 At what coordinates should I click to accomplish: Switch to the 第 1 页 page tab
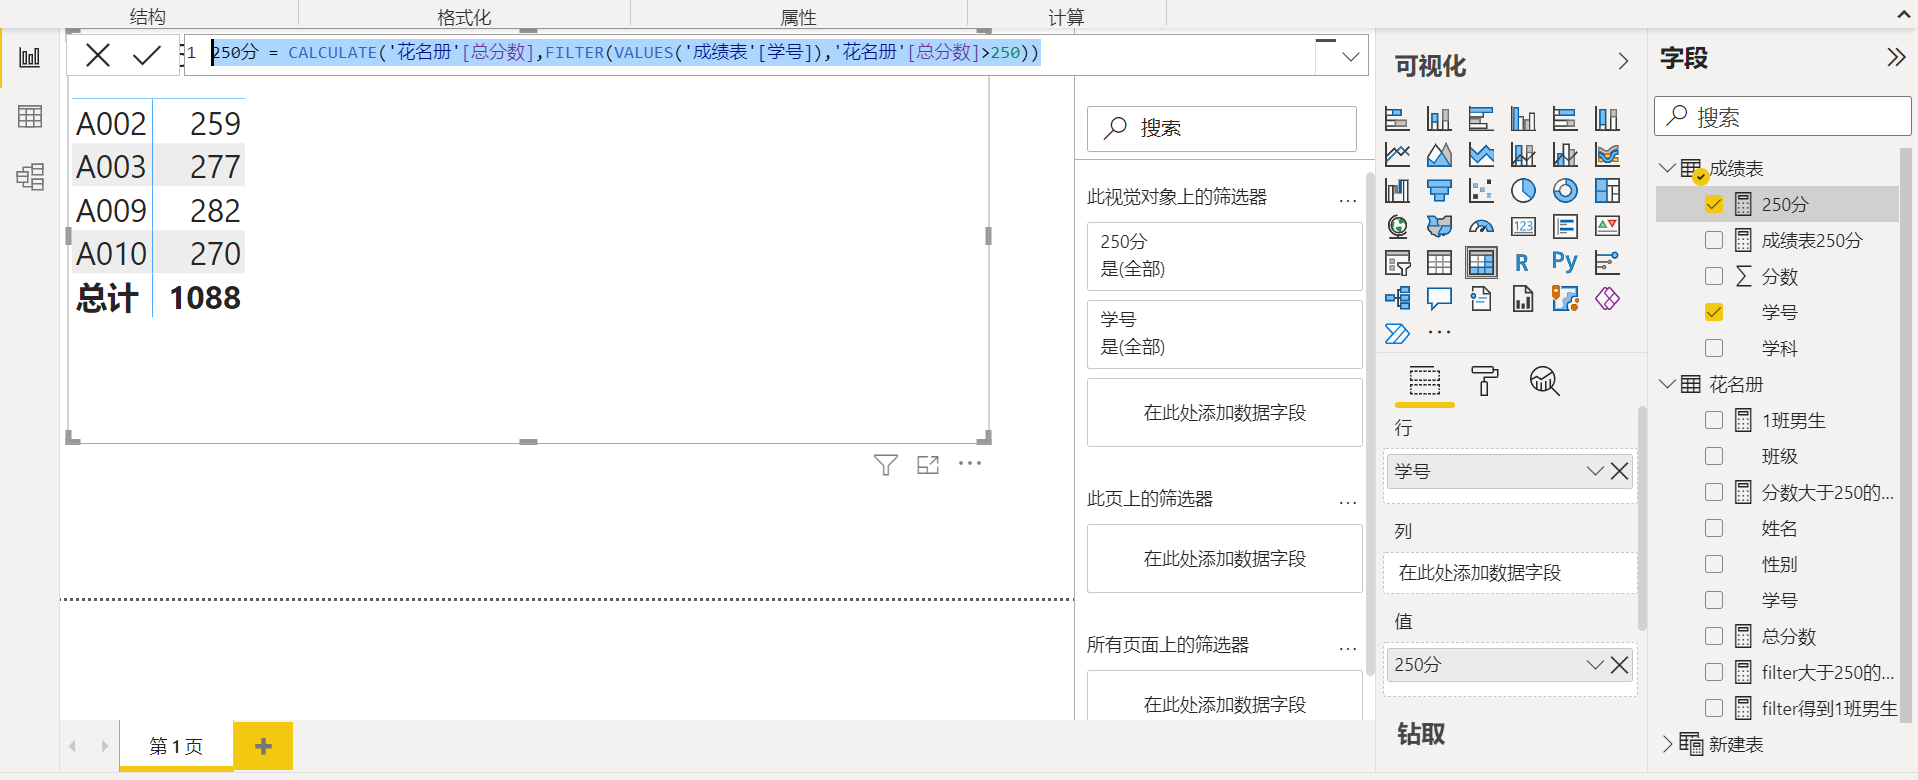[176, 746]
